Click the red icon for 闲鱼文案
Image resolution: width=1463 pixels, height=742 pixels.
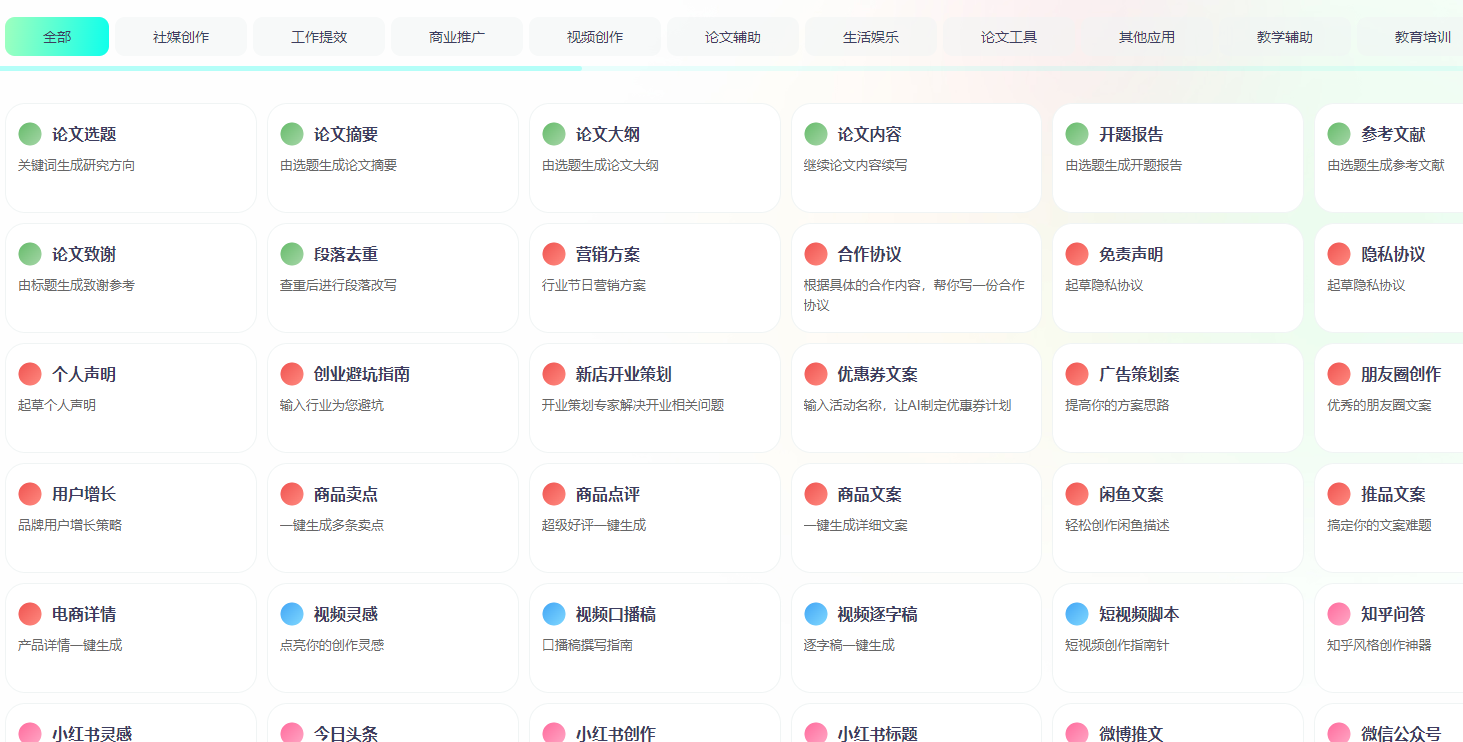click(x=1077, y=494)
